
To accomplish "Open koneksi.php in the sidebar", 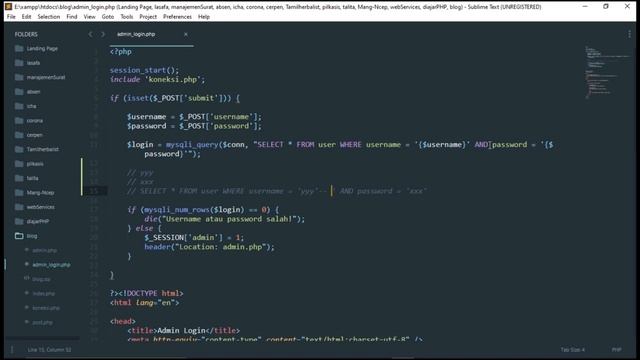I will [x=46, y=308].
